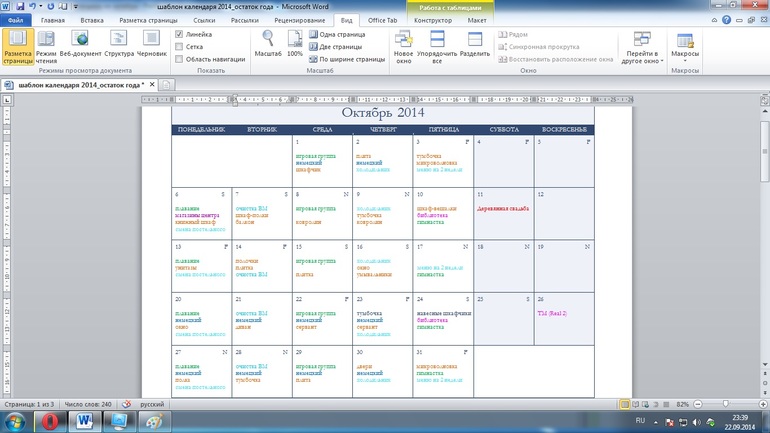This screenshot has height=433, width=770.
Task: Uncheck the Линейка ruler checkbox
Action: pos(179,34)
